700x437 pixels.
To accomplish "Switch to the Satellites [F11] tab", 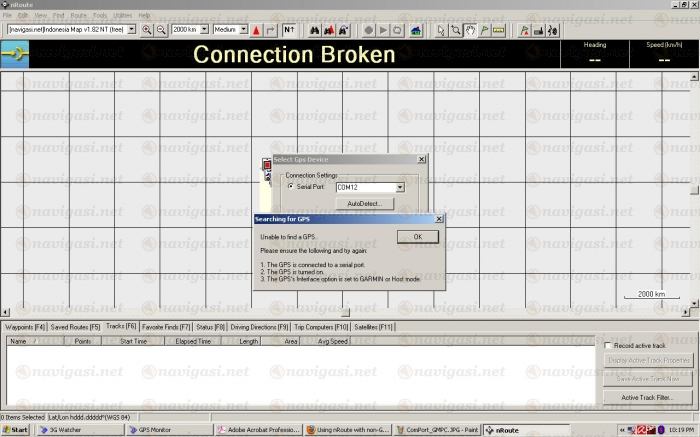I will coord(374,327).
